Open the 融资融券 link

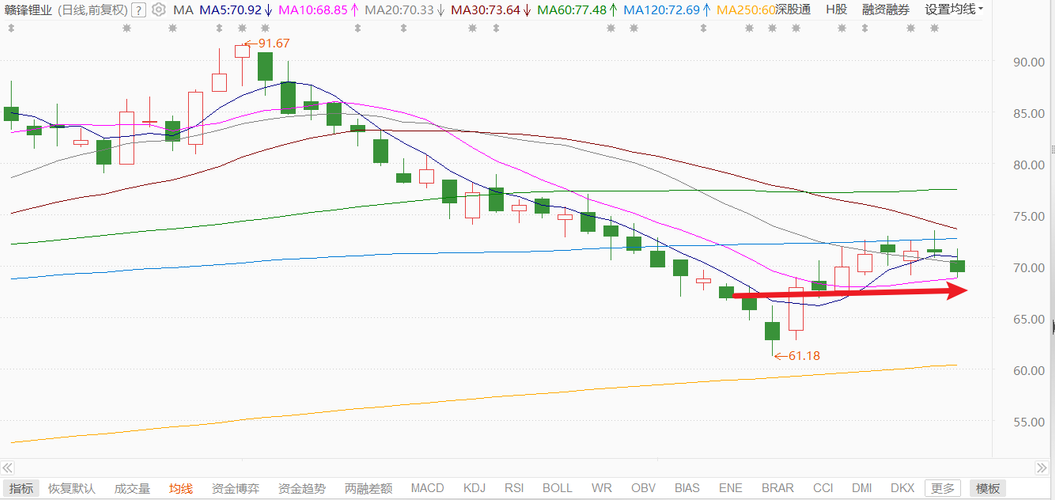pos(885,10)
